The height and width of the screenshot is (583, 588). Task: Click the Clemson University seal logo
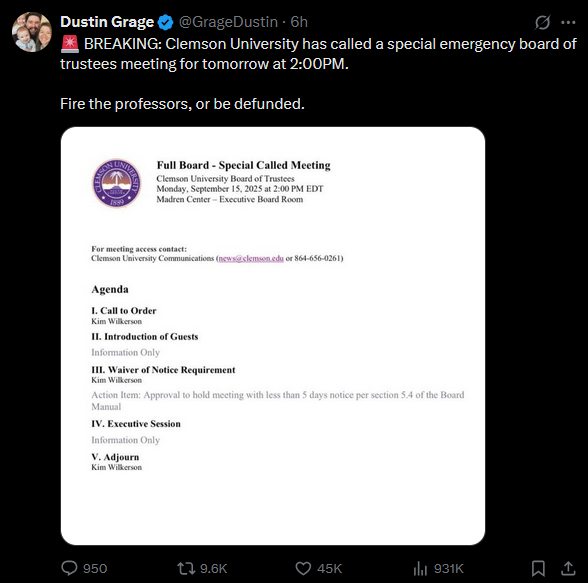[117, 183]
